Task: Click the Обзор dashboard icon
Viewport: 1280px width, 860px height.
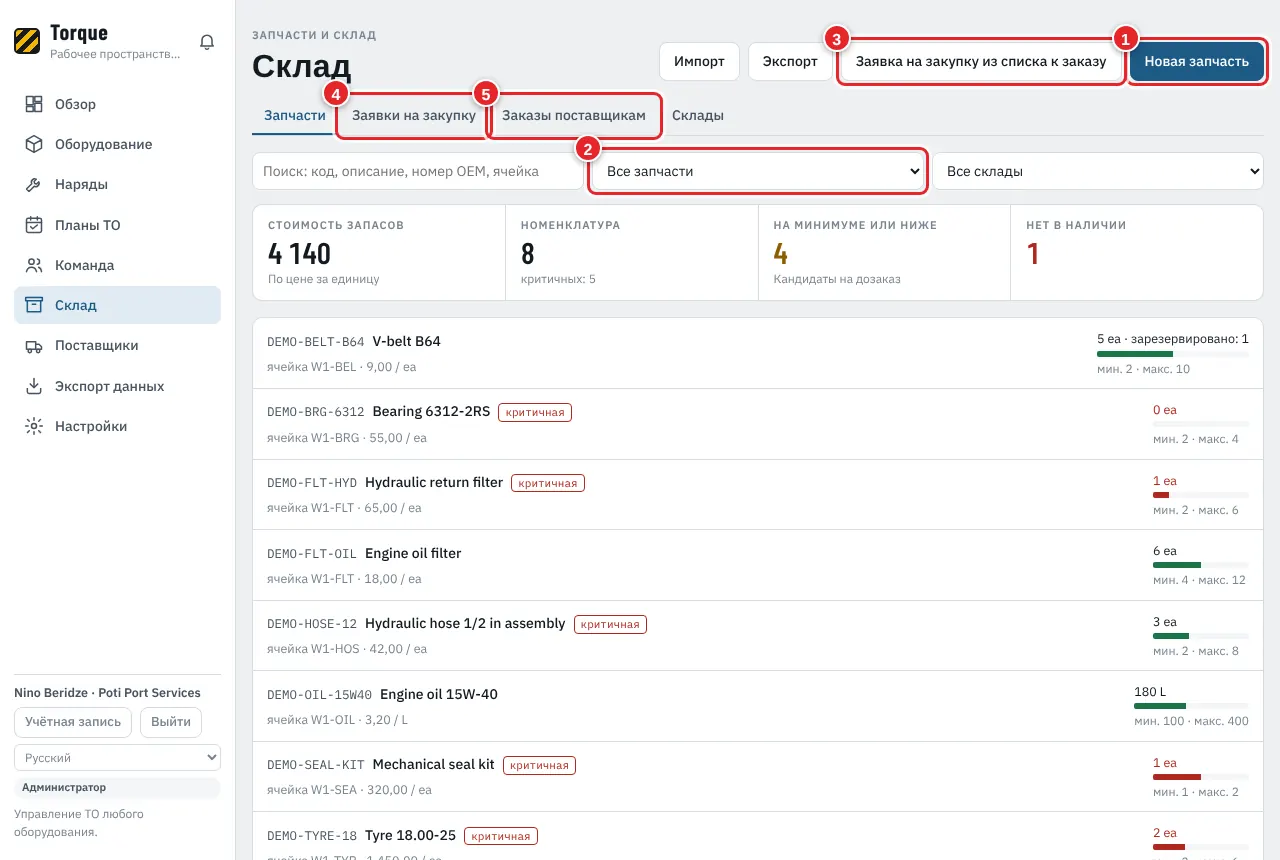Action: pos(34,104)
